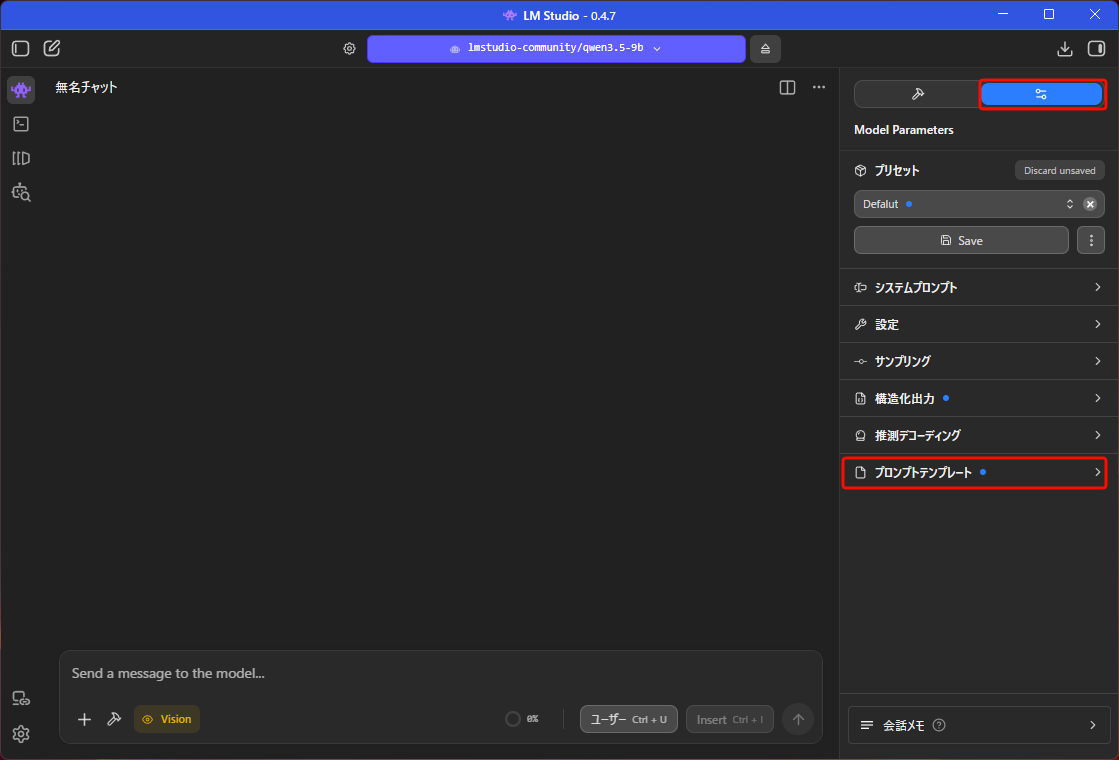
Task: Click the message input field
Action: click(x=440, y=674)
